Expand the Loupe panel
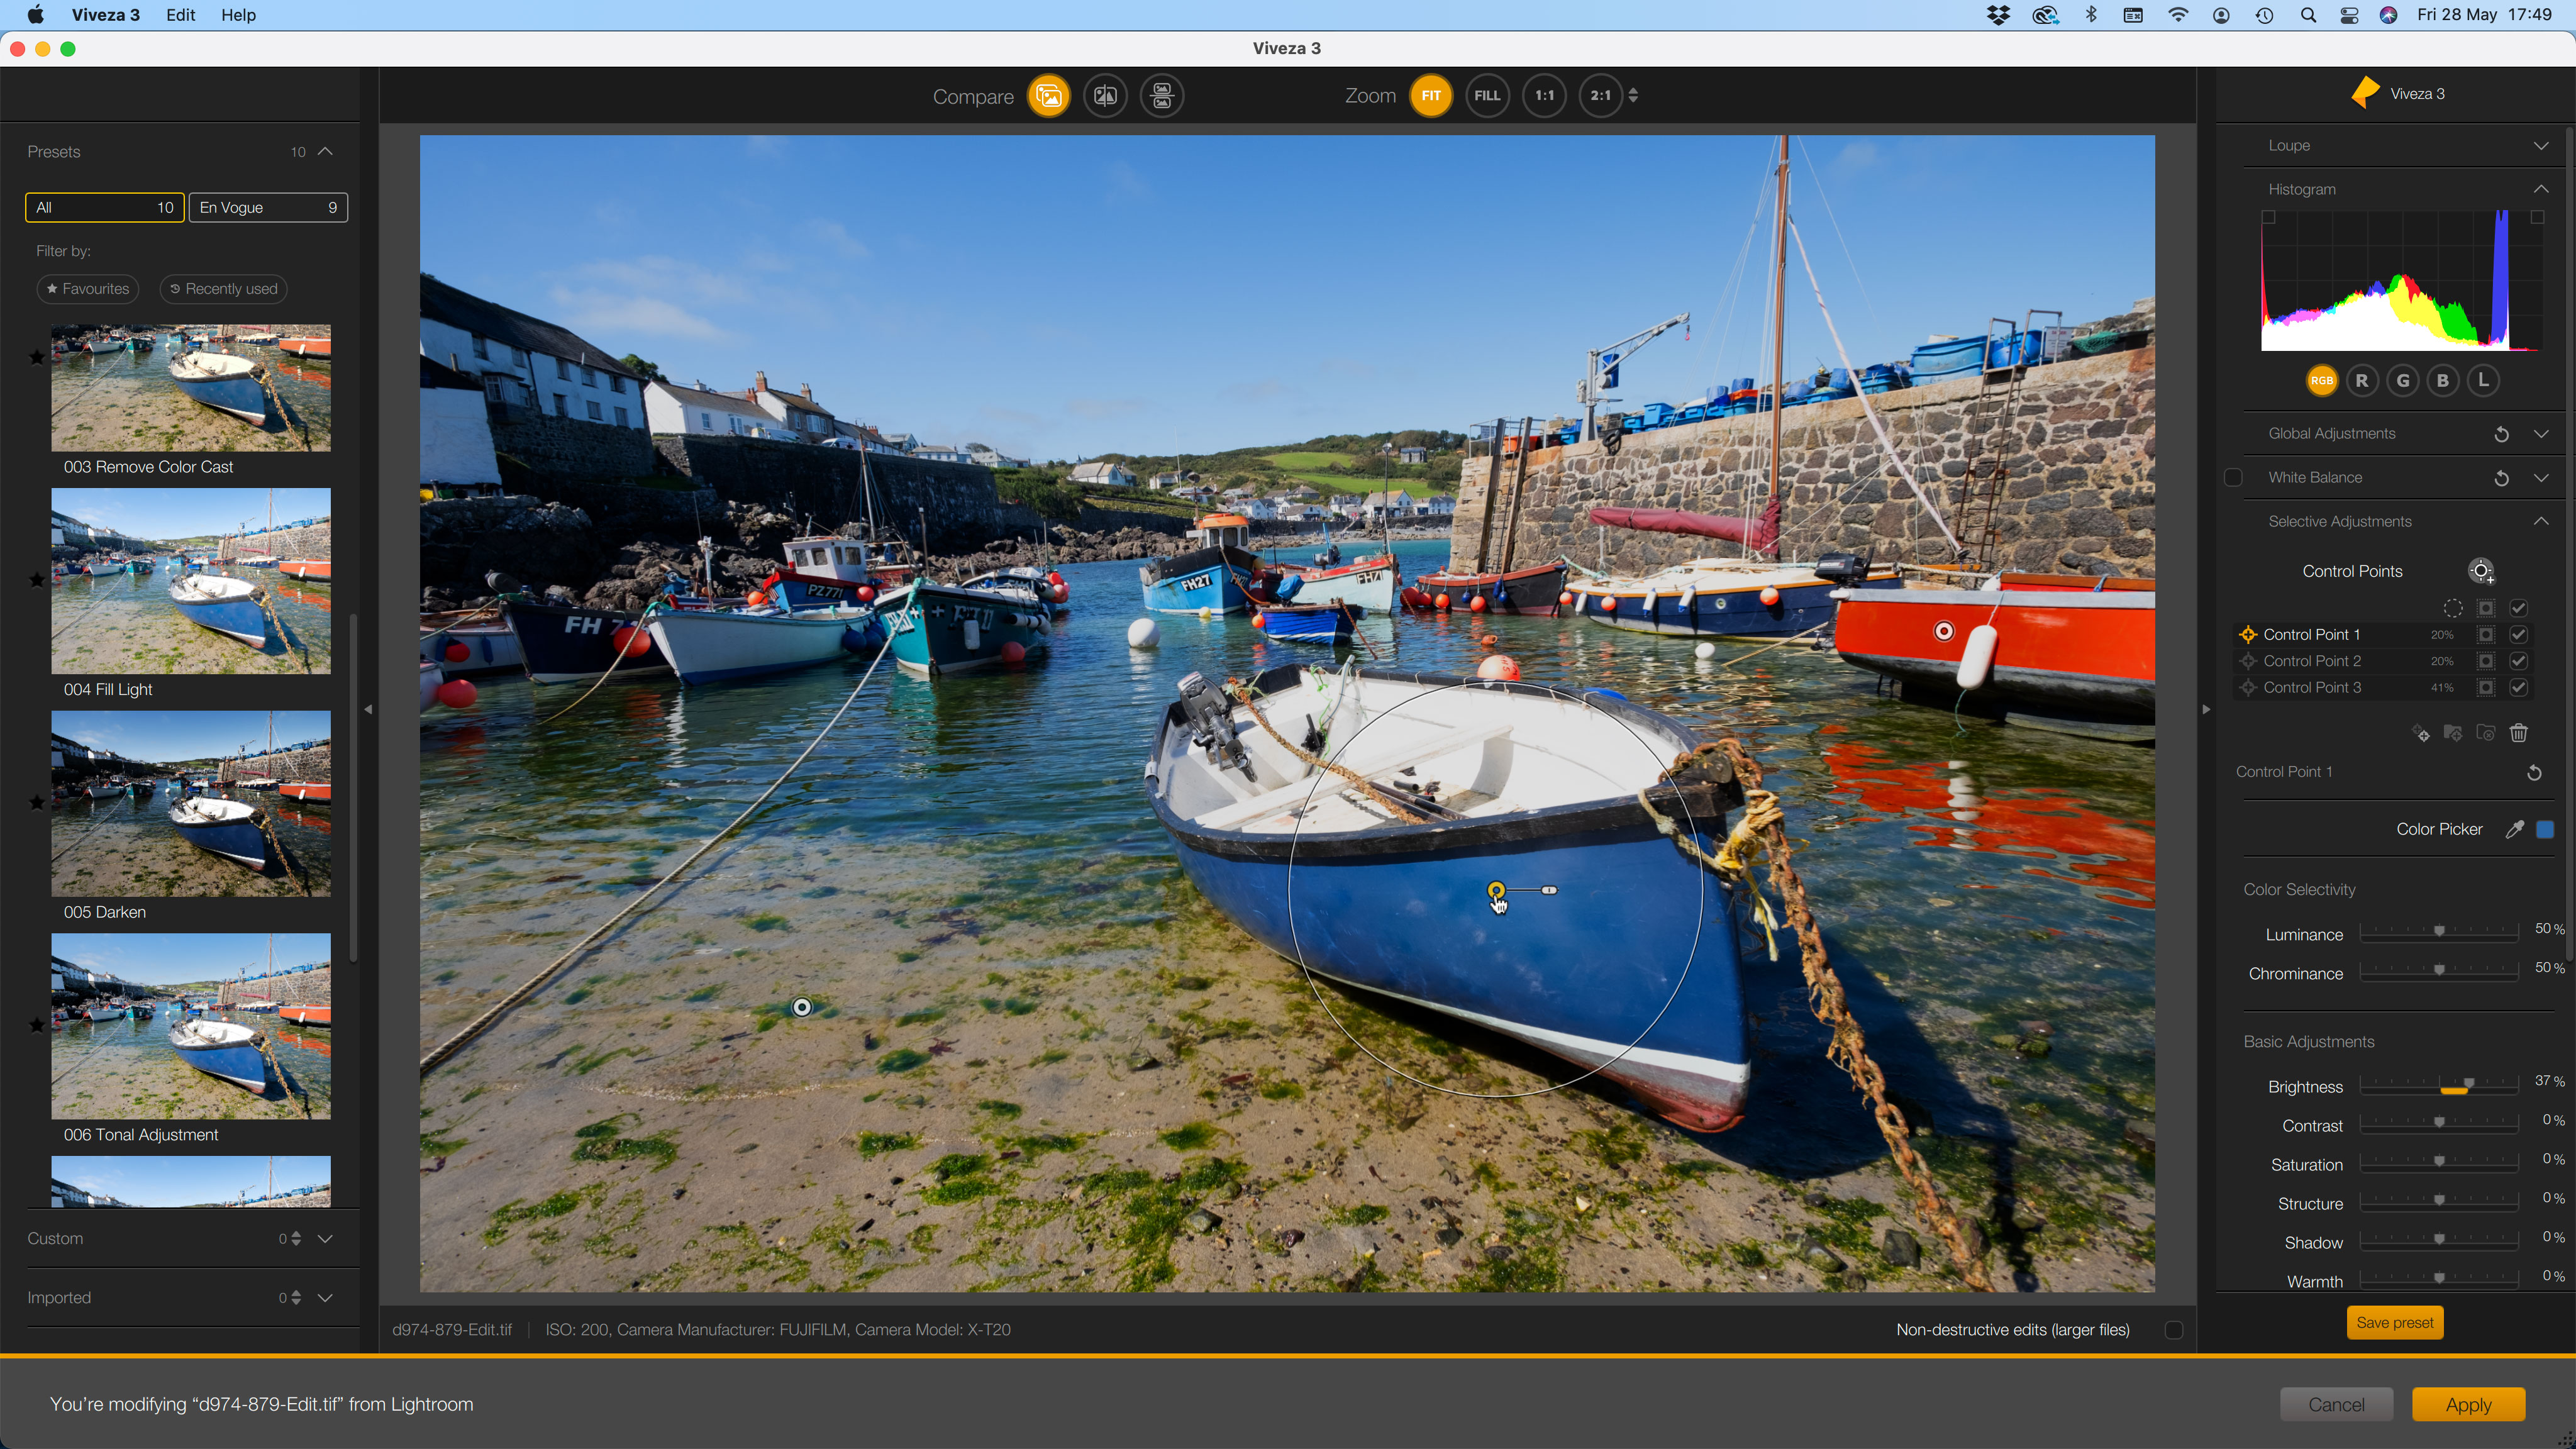The height and width of the screenshot is (1449, 2576). [x=2541, y=146]
